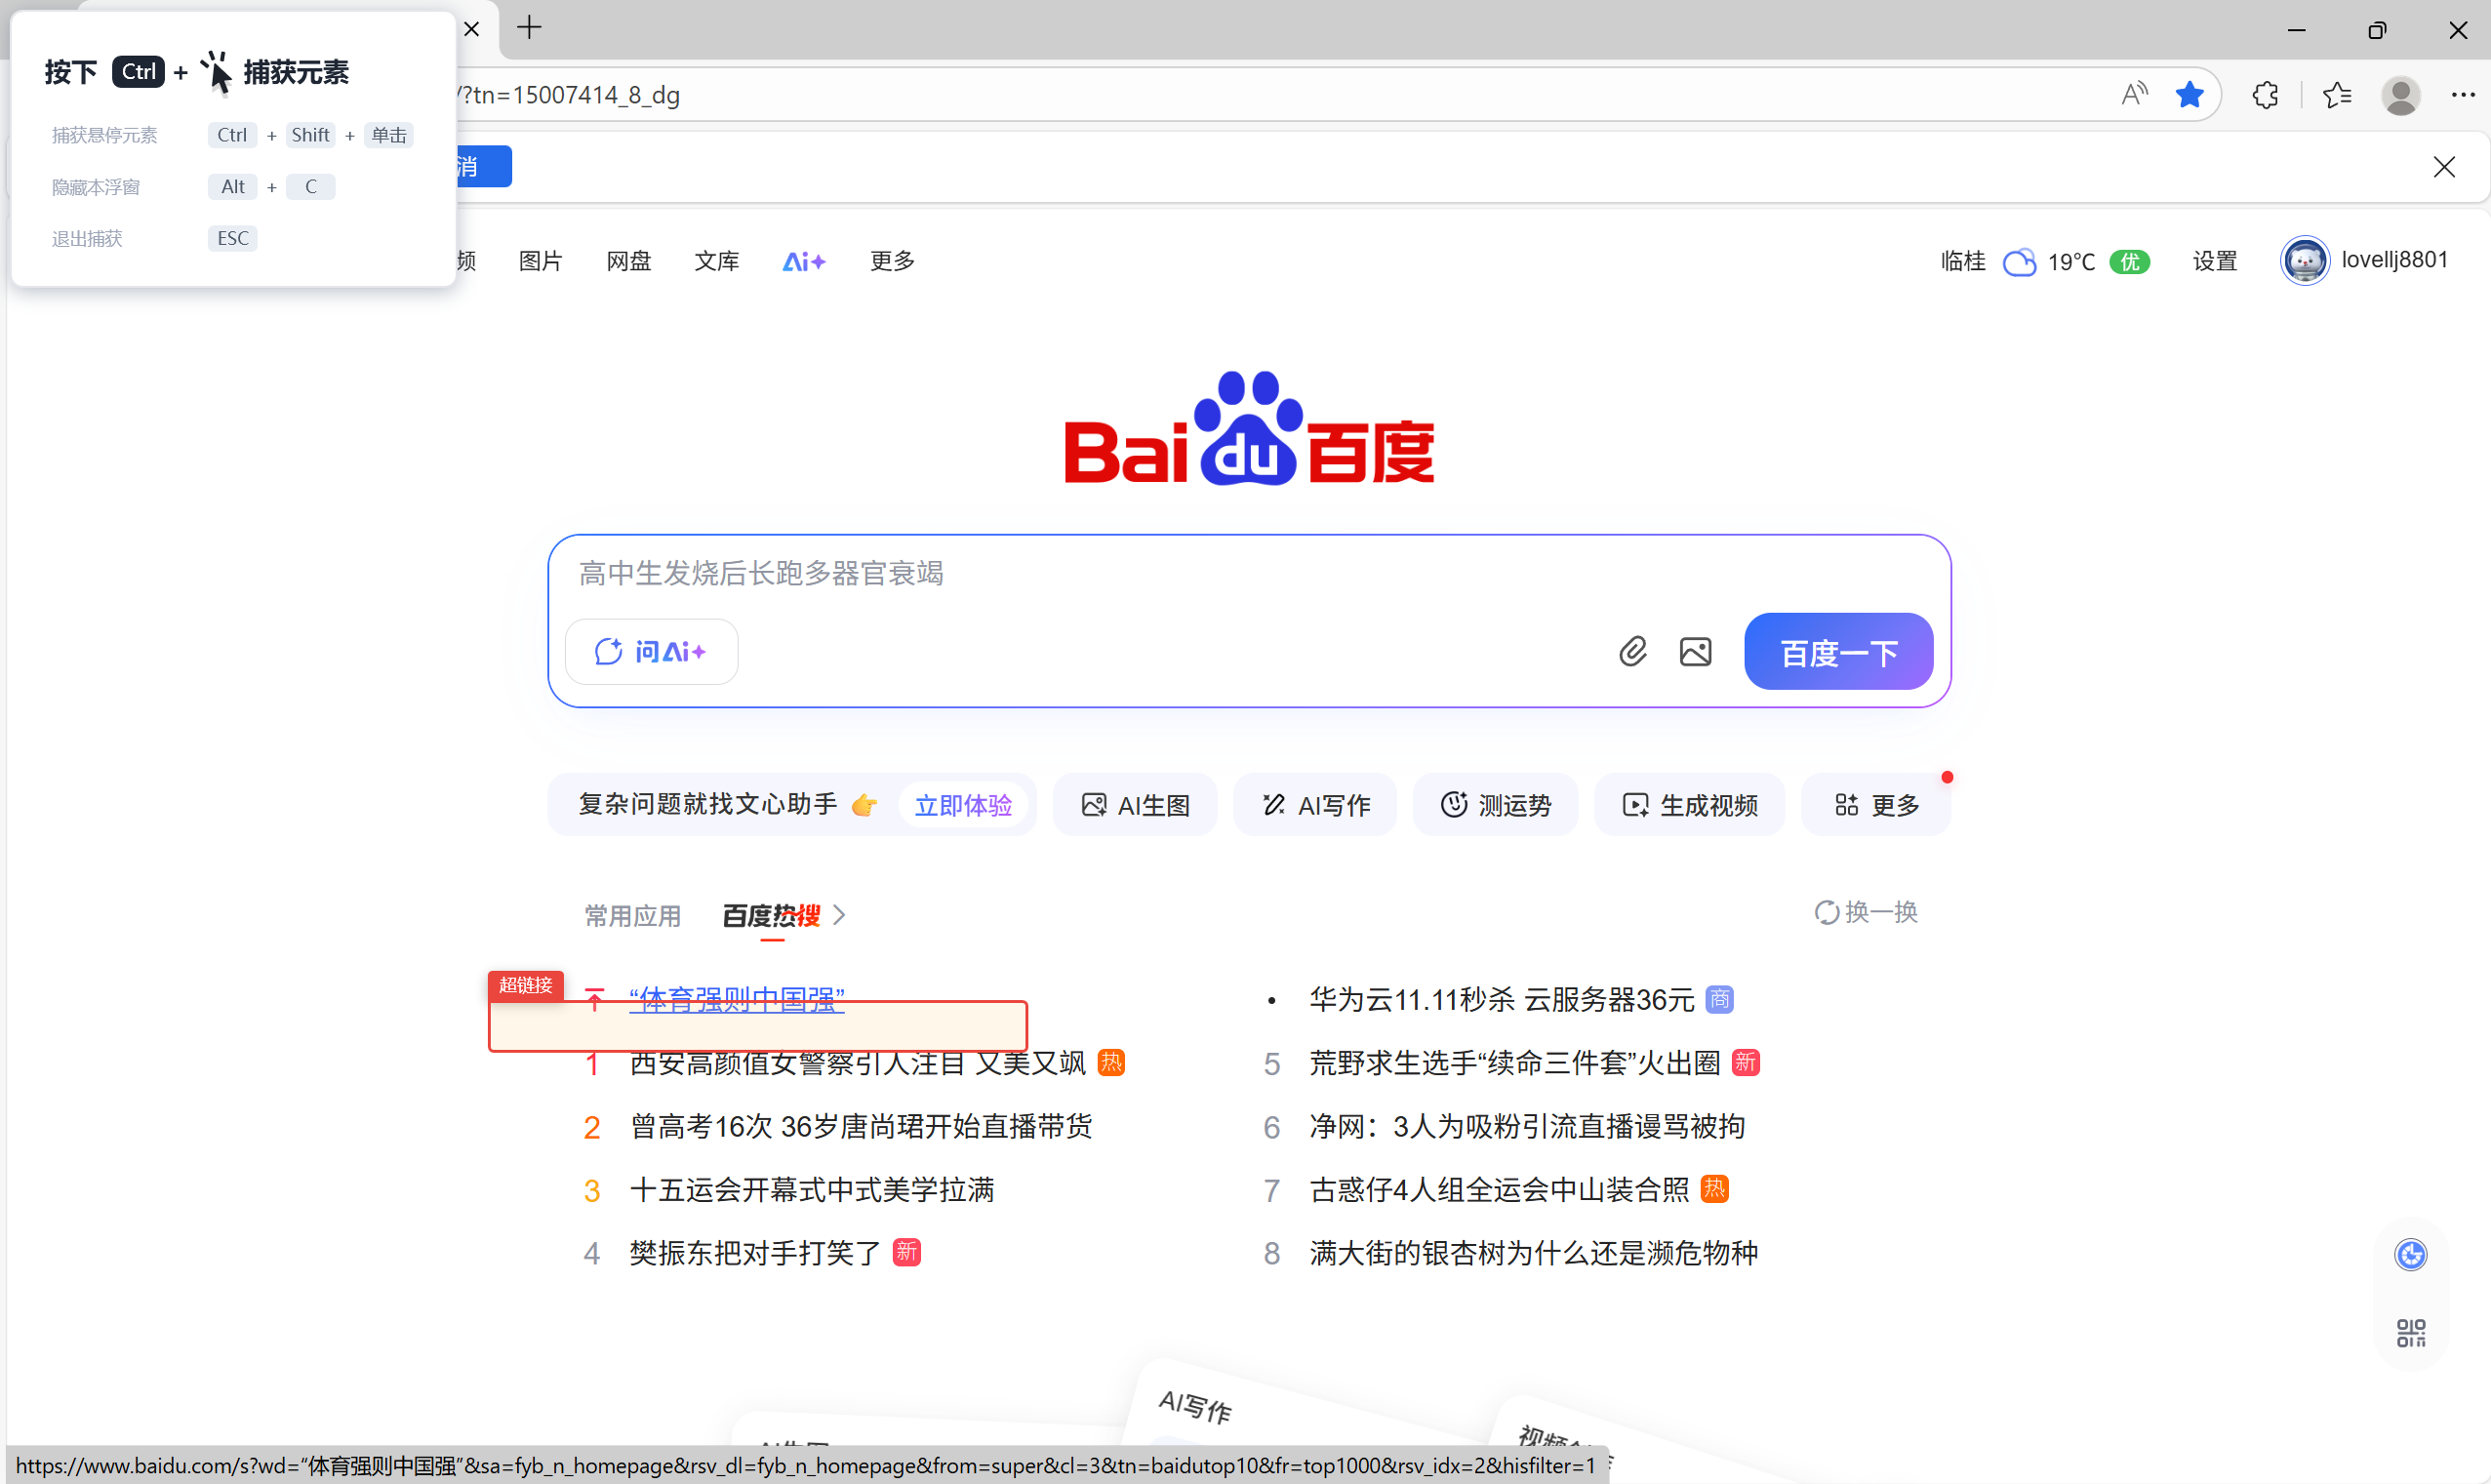2491x1484 pixels.
Task: Click the 问Ai+ button
Action: (651, 652)
